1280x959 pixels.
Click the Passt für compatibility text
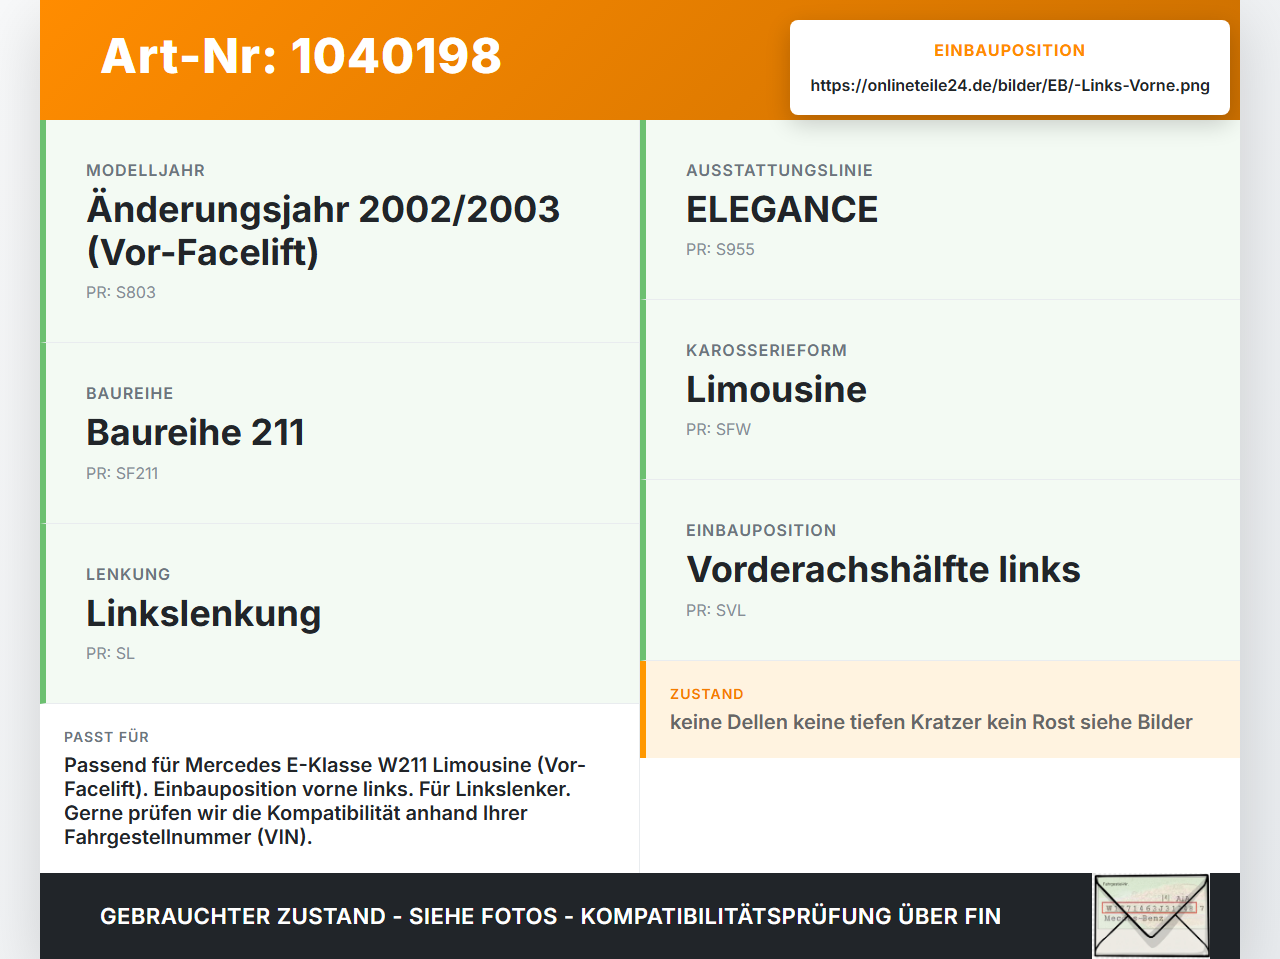point(325,801)
